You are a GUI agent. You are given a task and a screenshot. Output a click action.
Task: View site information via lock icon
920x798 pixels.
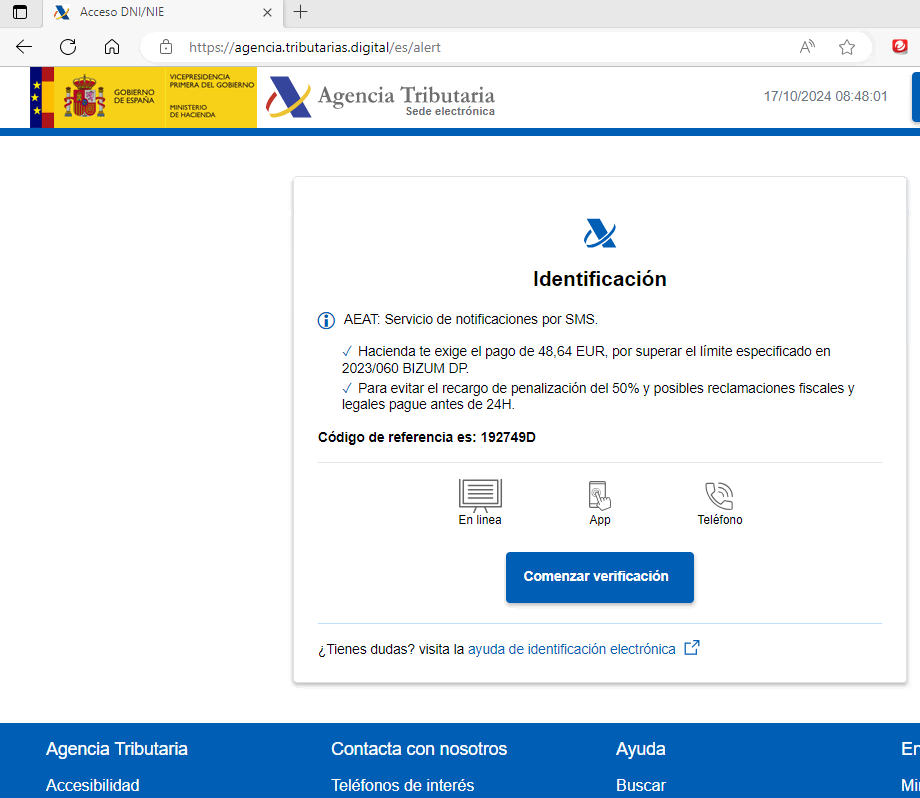(x=166, y=47)
